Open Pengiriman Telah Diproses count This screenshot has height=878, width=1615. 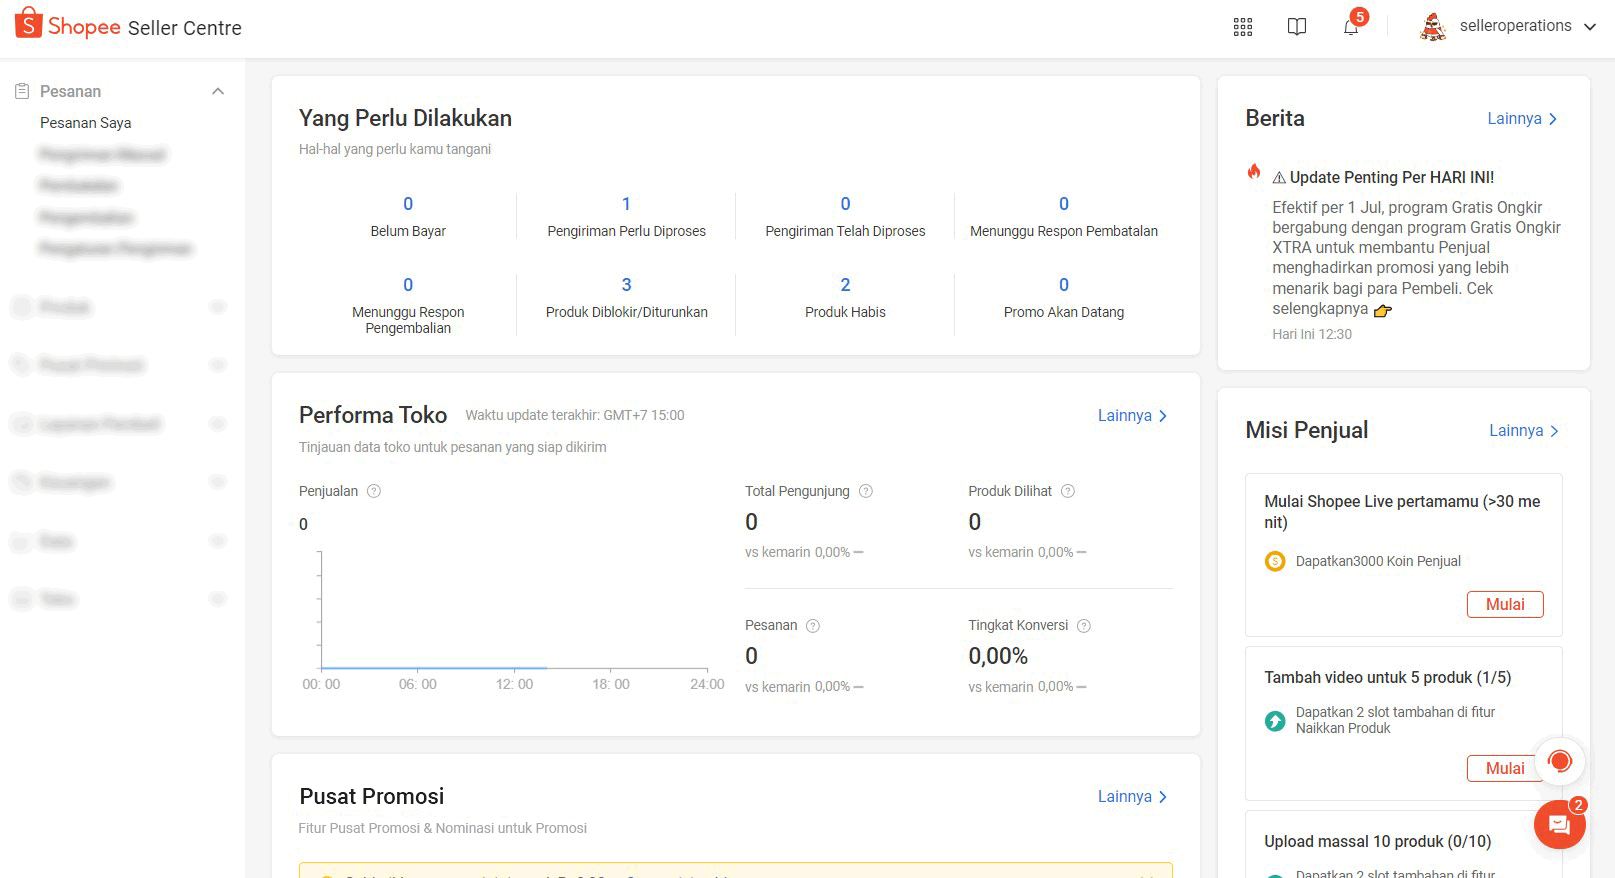(845, 204)
